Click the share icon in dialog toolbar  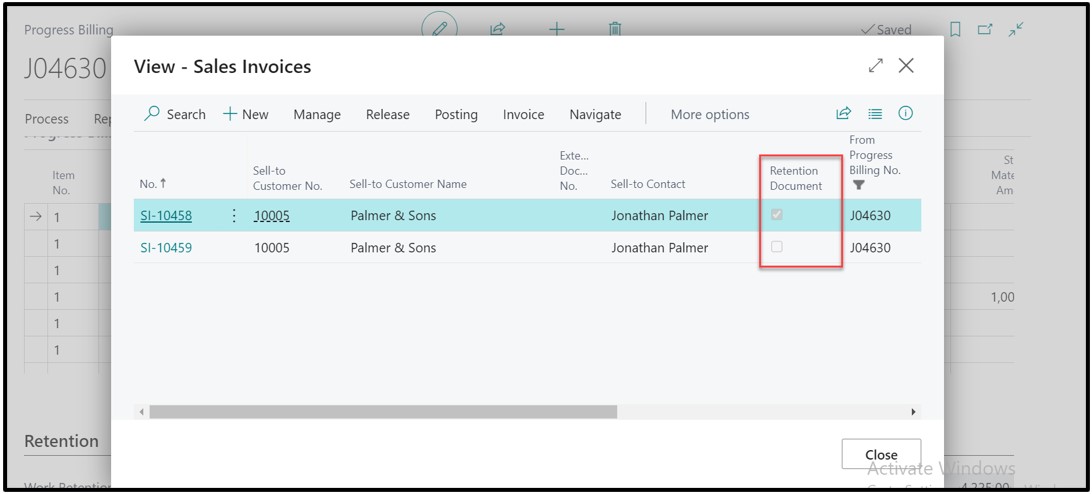click(843, 114)
